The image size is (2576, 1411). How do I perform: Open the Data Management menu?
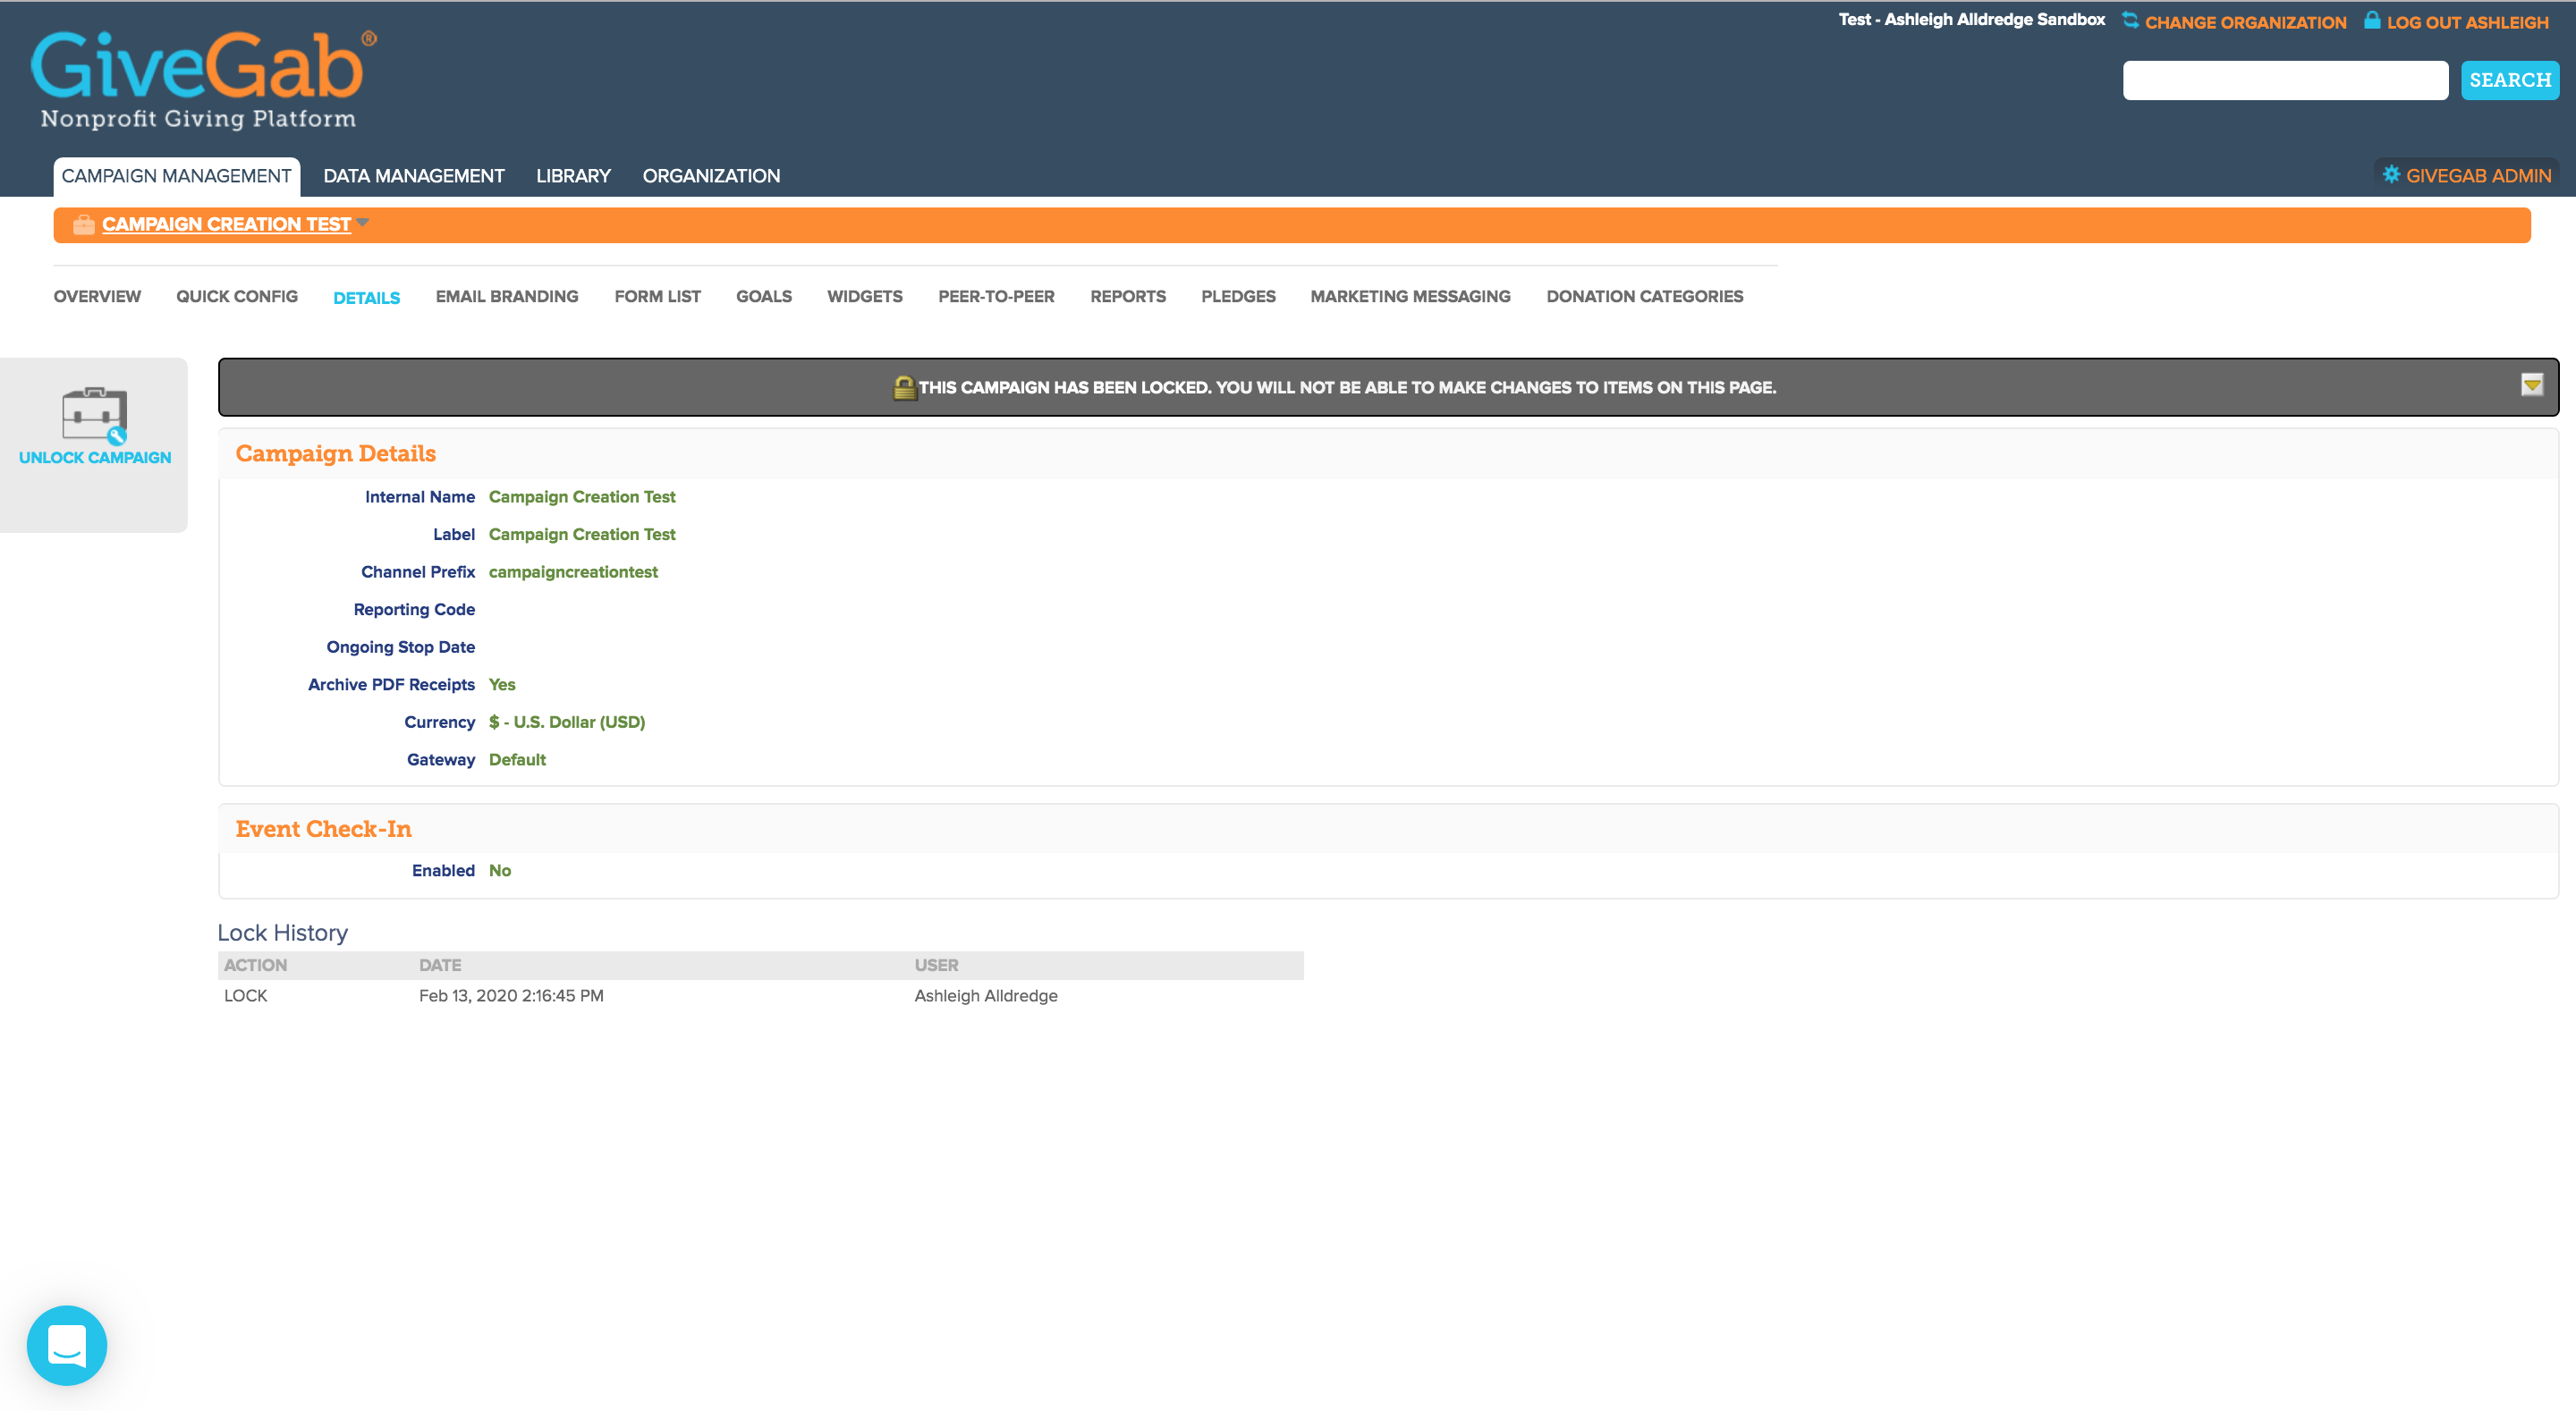(x=414, y=176)
